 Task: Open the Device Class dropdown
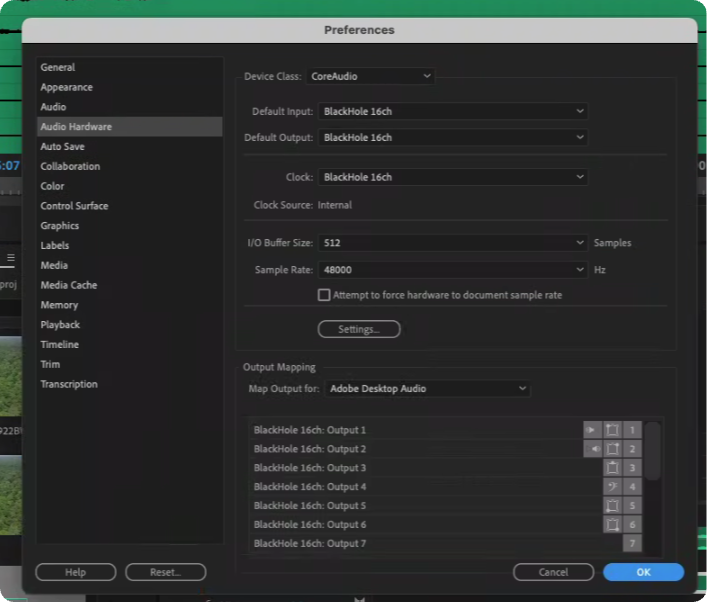(370, 76)
